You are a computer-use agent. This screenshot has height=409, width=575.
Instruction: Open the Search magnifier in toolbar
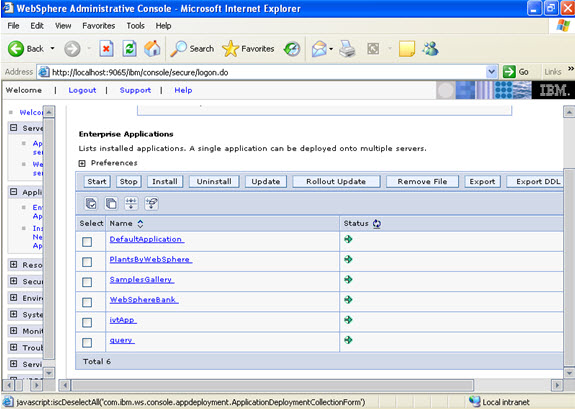pyautogui.click(x=178, y=48)
